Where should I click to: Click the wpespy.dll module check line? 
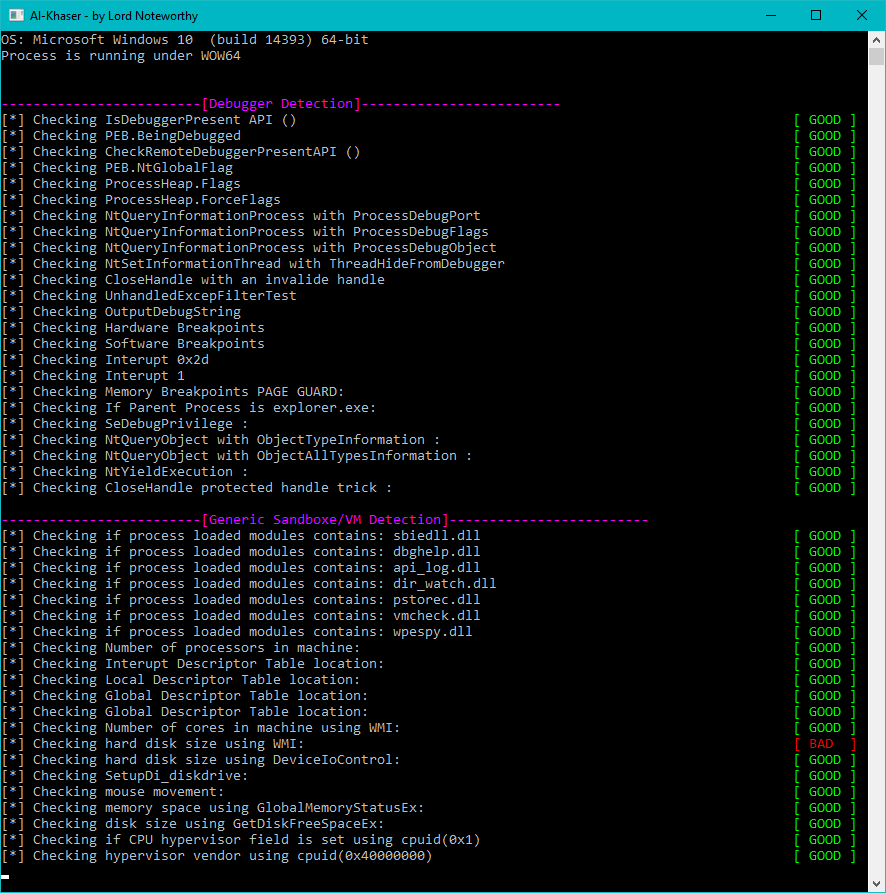point(237,631)
